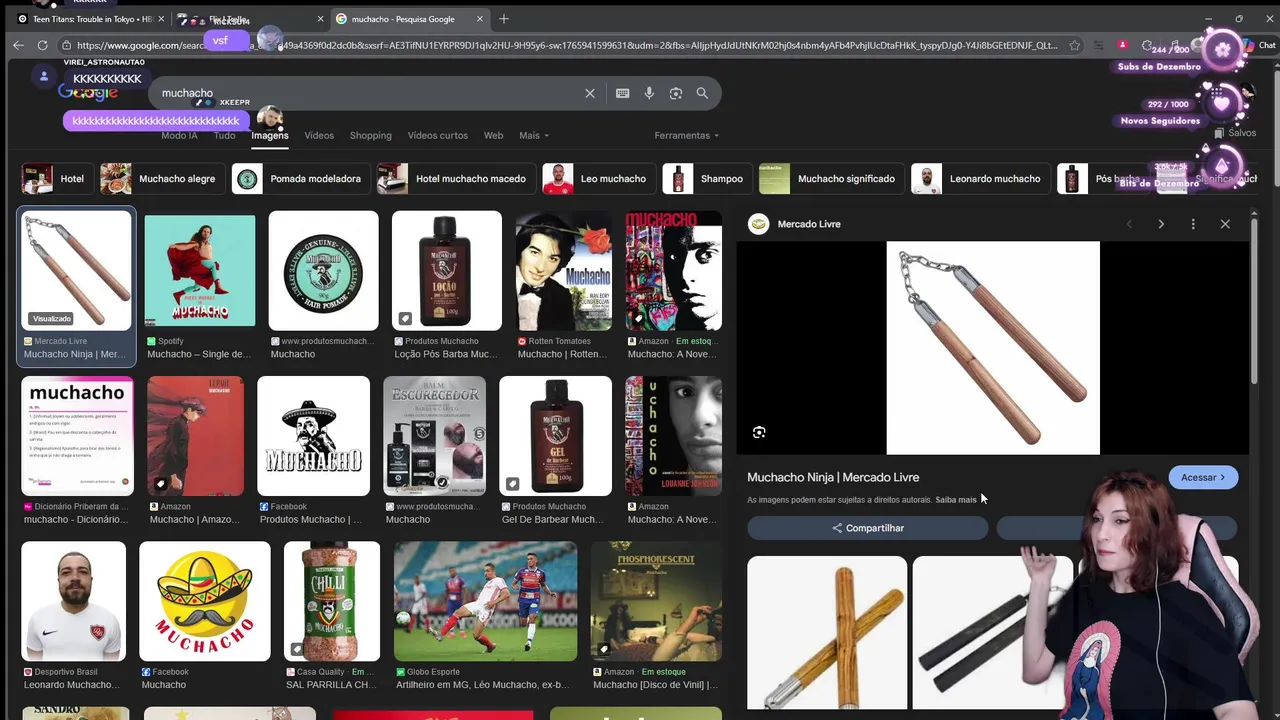Open Ferramentas dropdown
This screenshot has width=1280, height=720.
pos(687,135)
